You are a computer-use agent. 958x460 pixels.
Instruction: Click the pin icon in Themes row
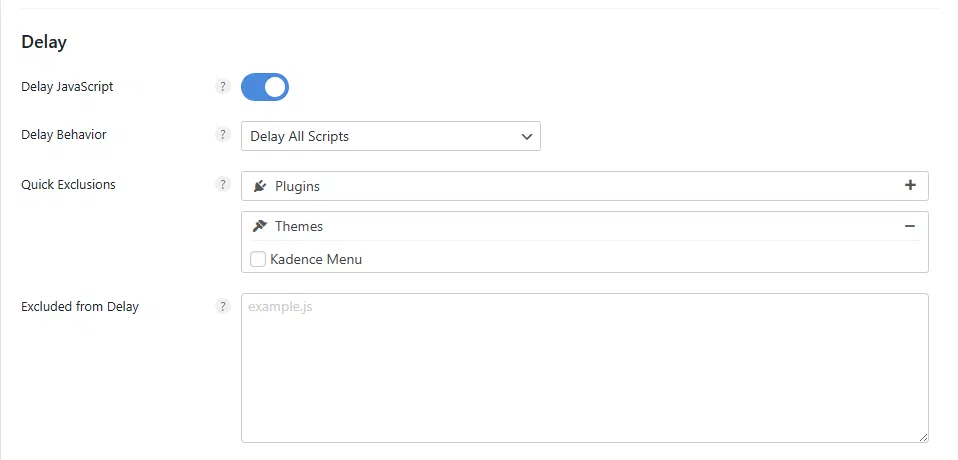(x=260, y=226)
